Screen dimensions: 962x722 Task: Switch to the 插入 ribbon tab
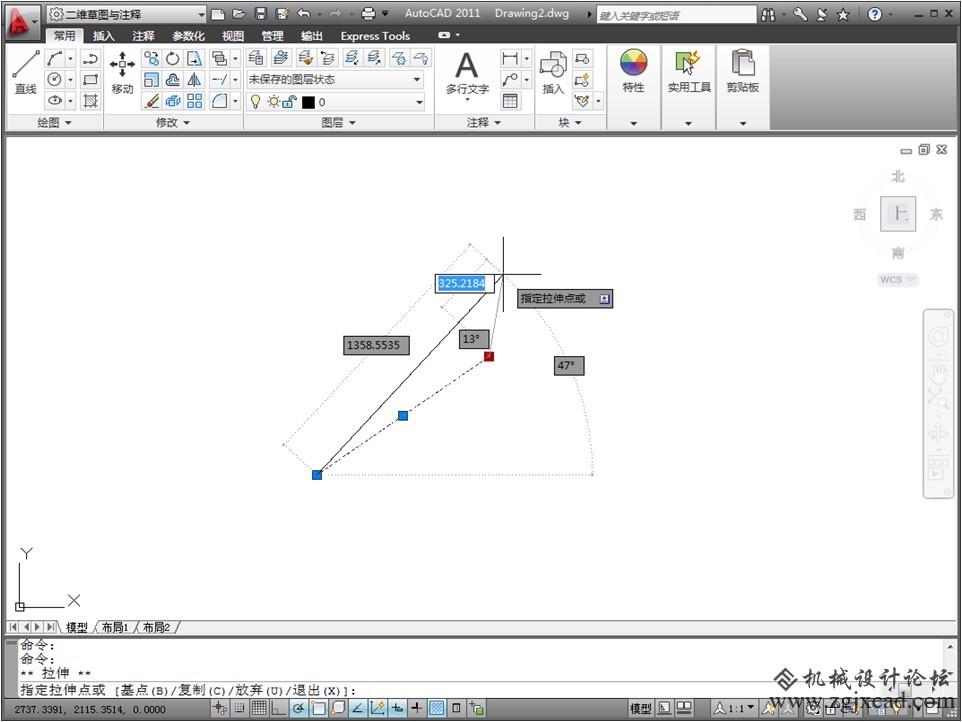coord(103,36)
